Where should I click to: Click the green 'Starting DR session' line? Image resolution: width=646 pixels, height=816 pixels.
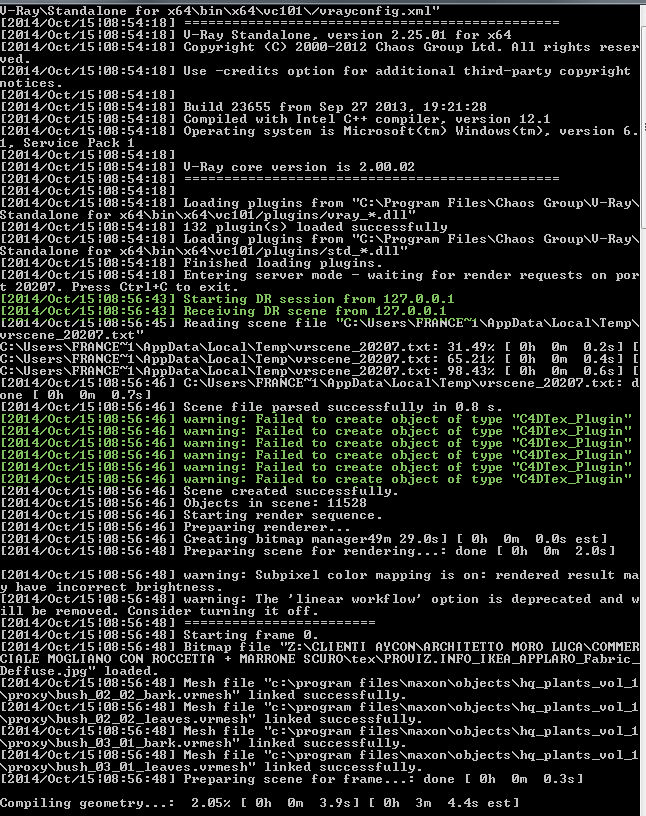(x=227, y=299)
